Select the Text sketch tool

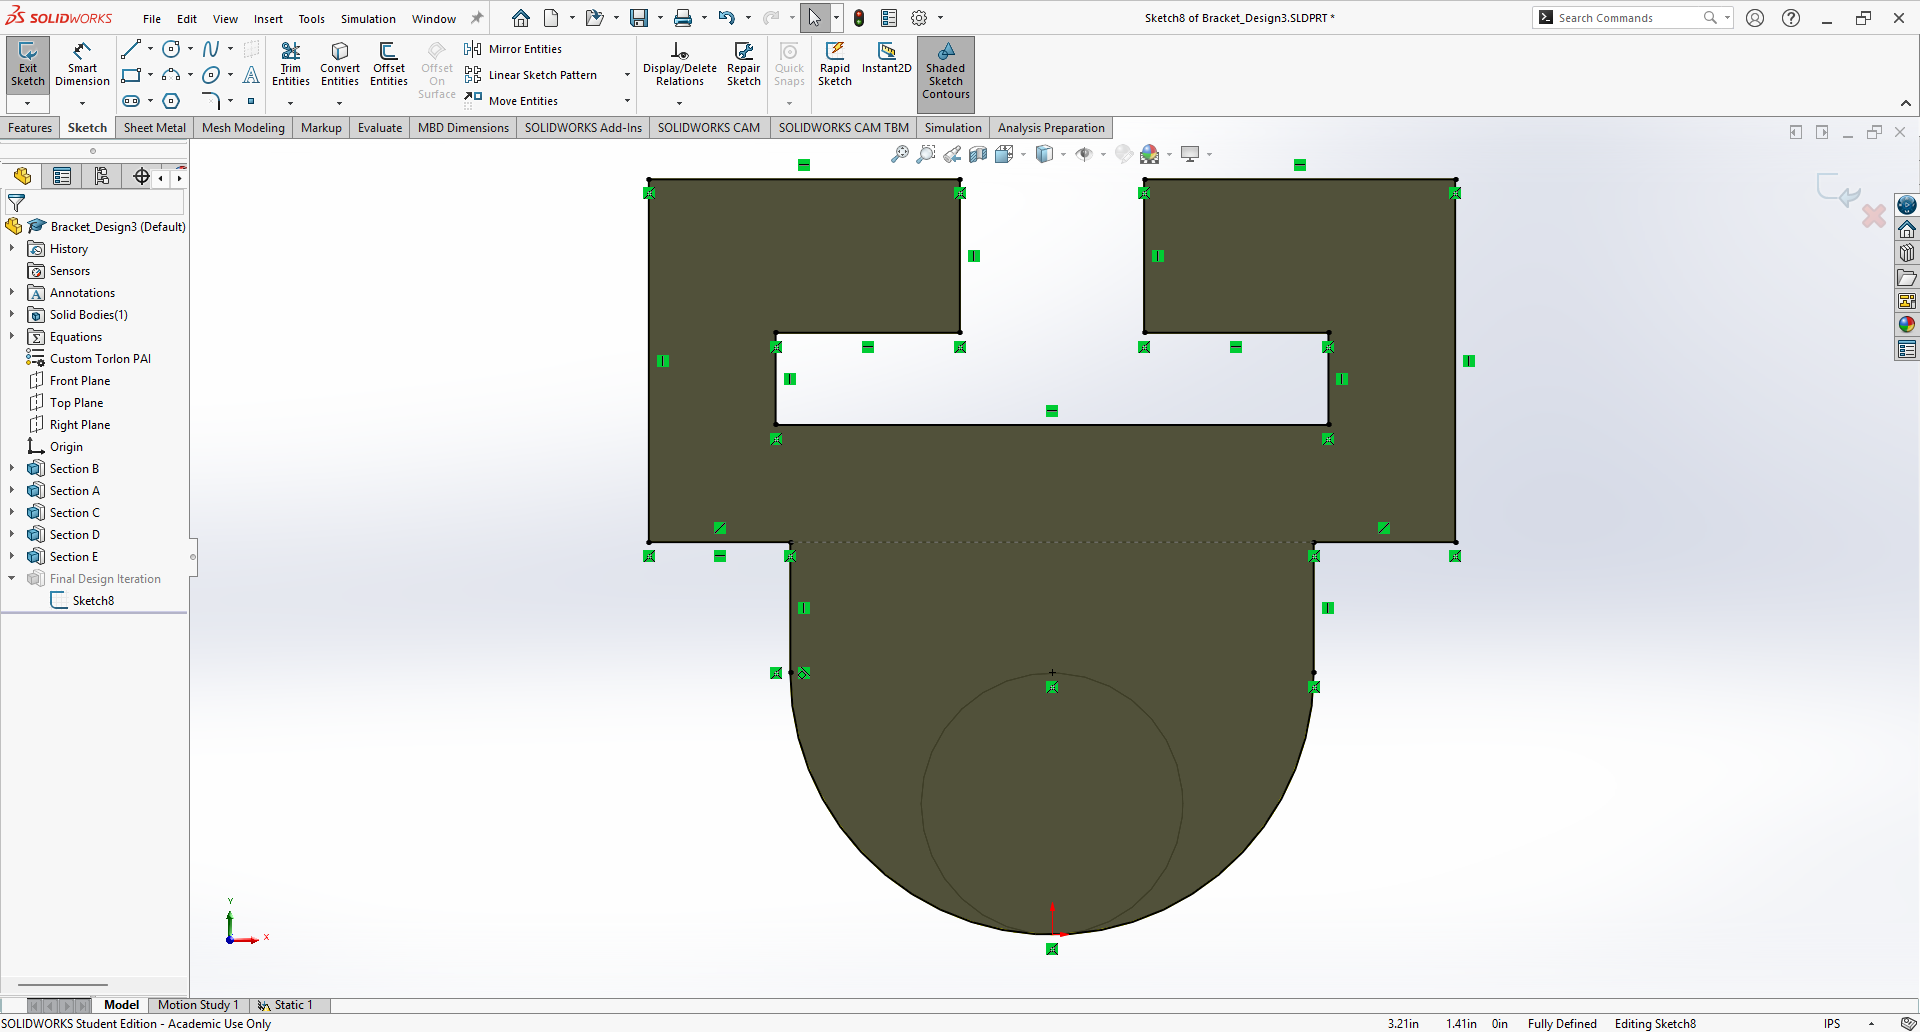click(251, 75)
